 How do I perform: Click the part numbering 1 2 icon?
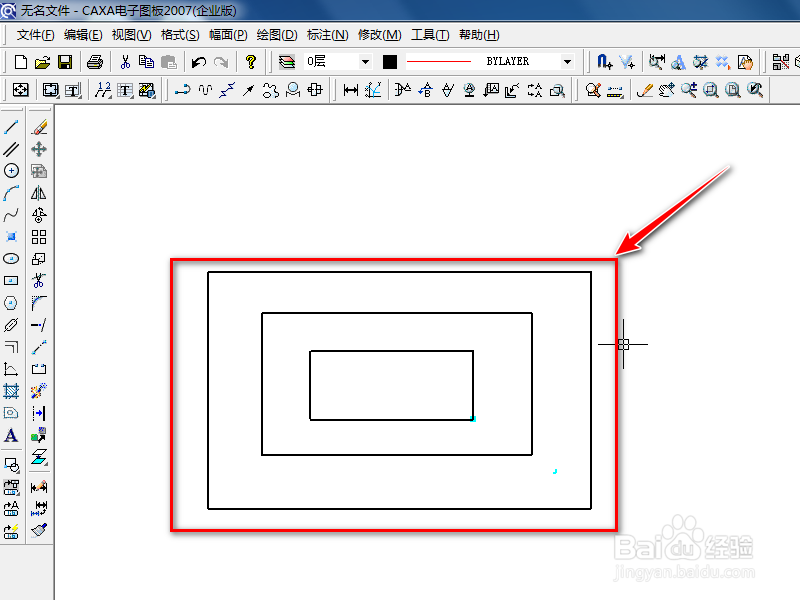coord(103,90)
